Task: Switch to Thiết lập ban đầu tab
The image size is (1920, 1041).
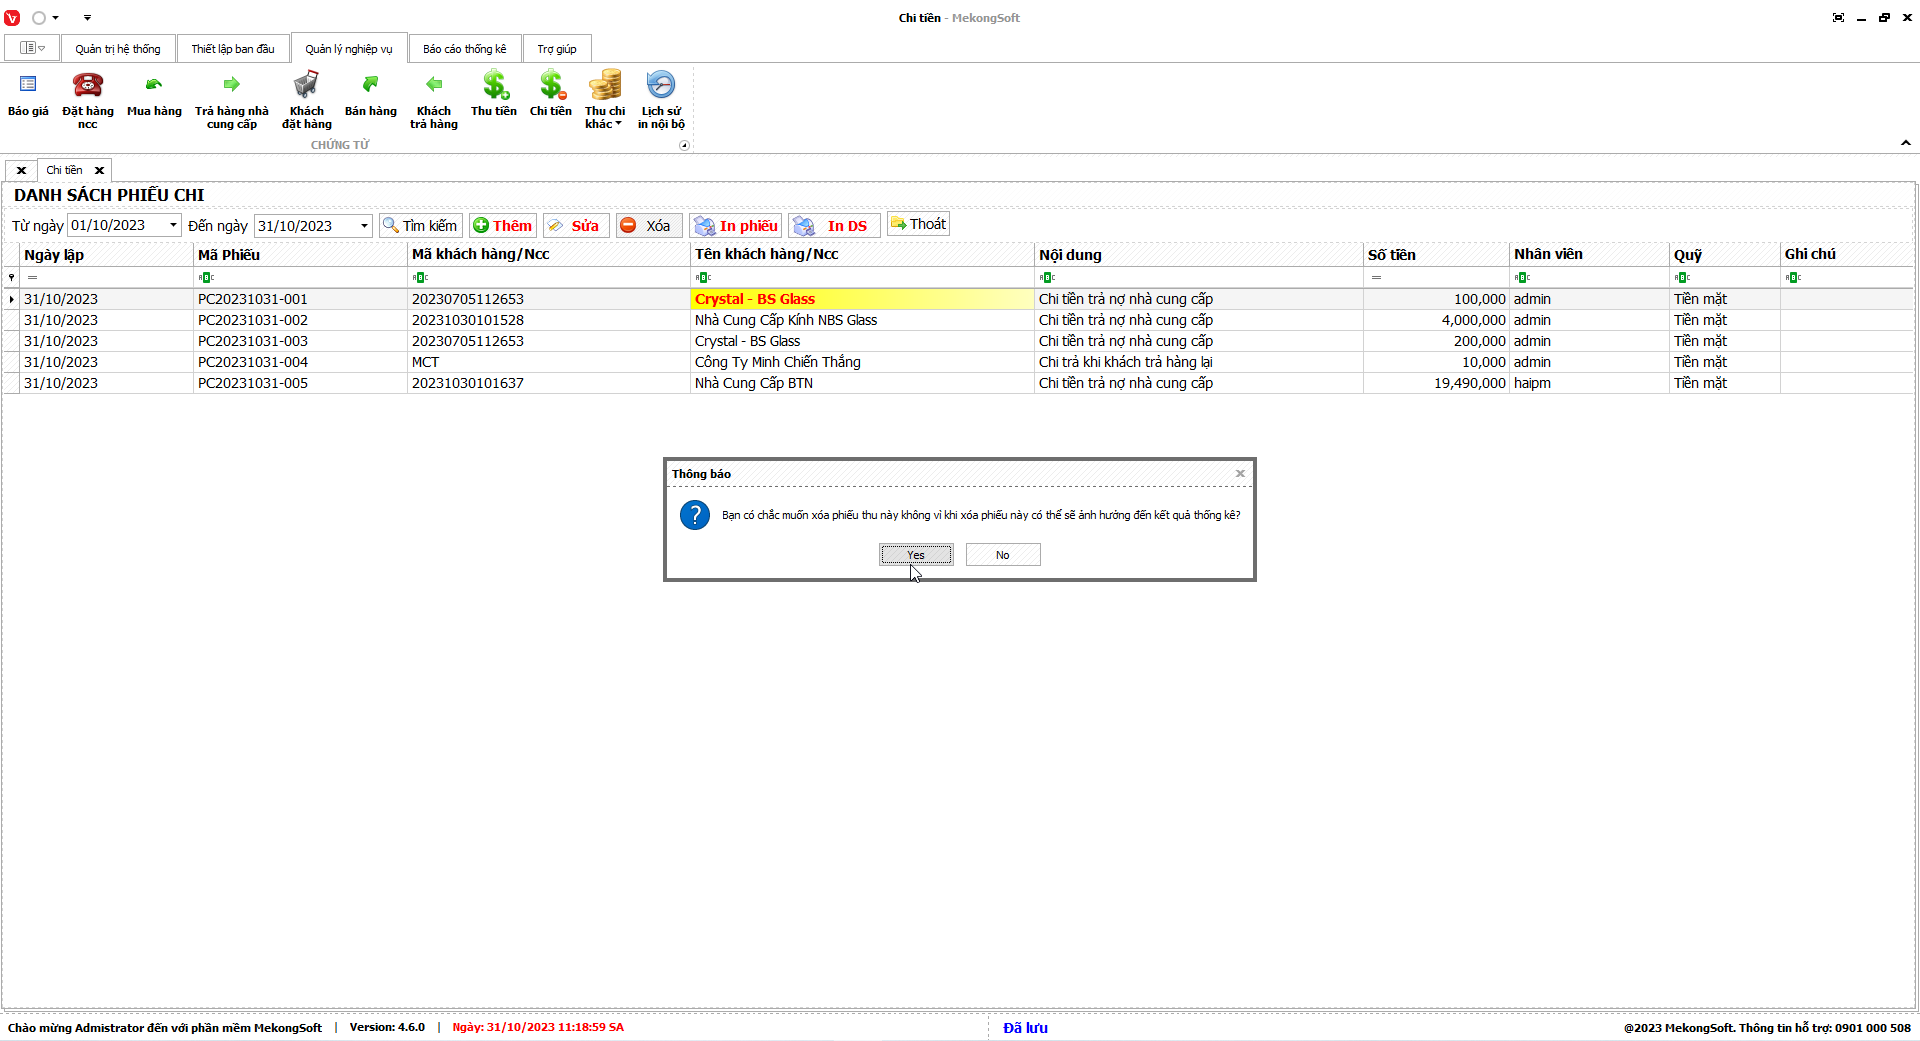Action: click(x=233, y=49)
